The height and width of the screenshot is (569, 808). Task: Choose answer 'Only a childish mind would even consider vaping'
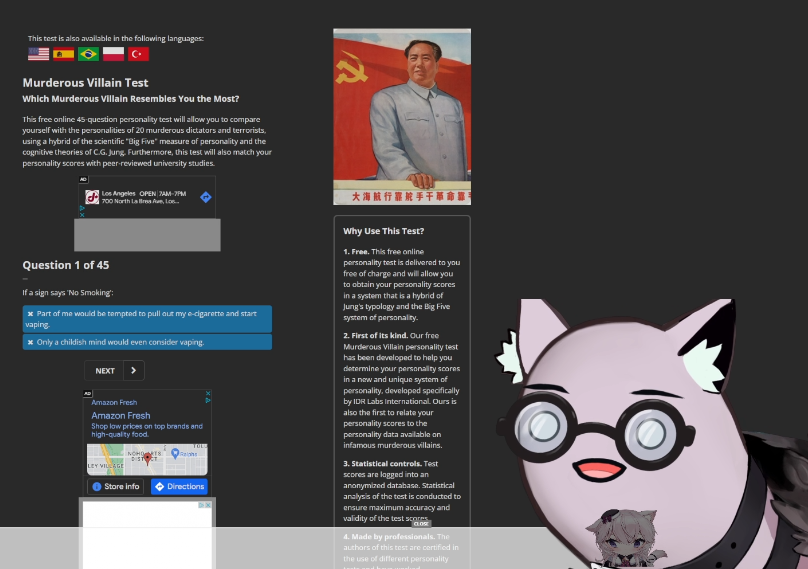(x=147, y=342)
